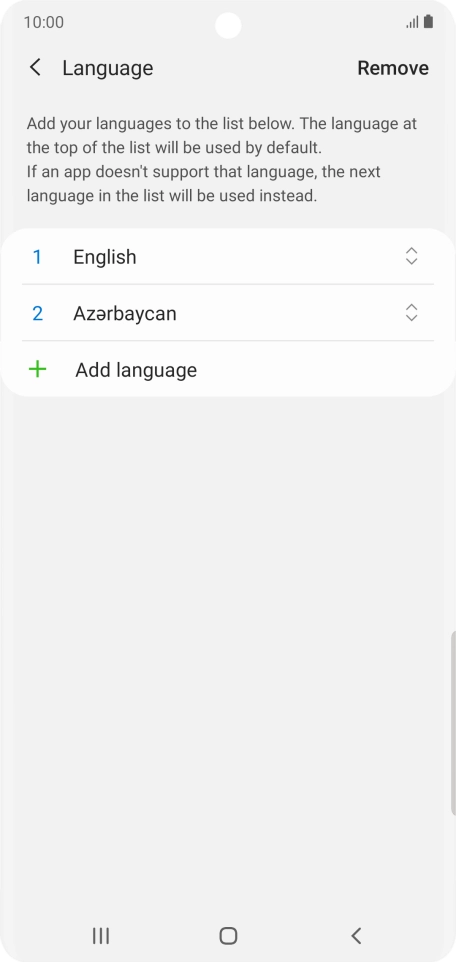Tap the battery icon in status bar
This screenshot has width=456, height=962.
tap(428, 22)
